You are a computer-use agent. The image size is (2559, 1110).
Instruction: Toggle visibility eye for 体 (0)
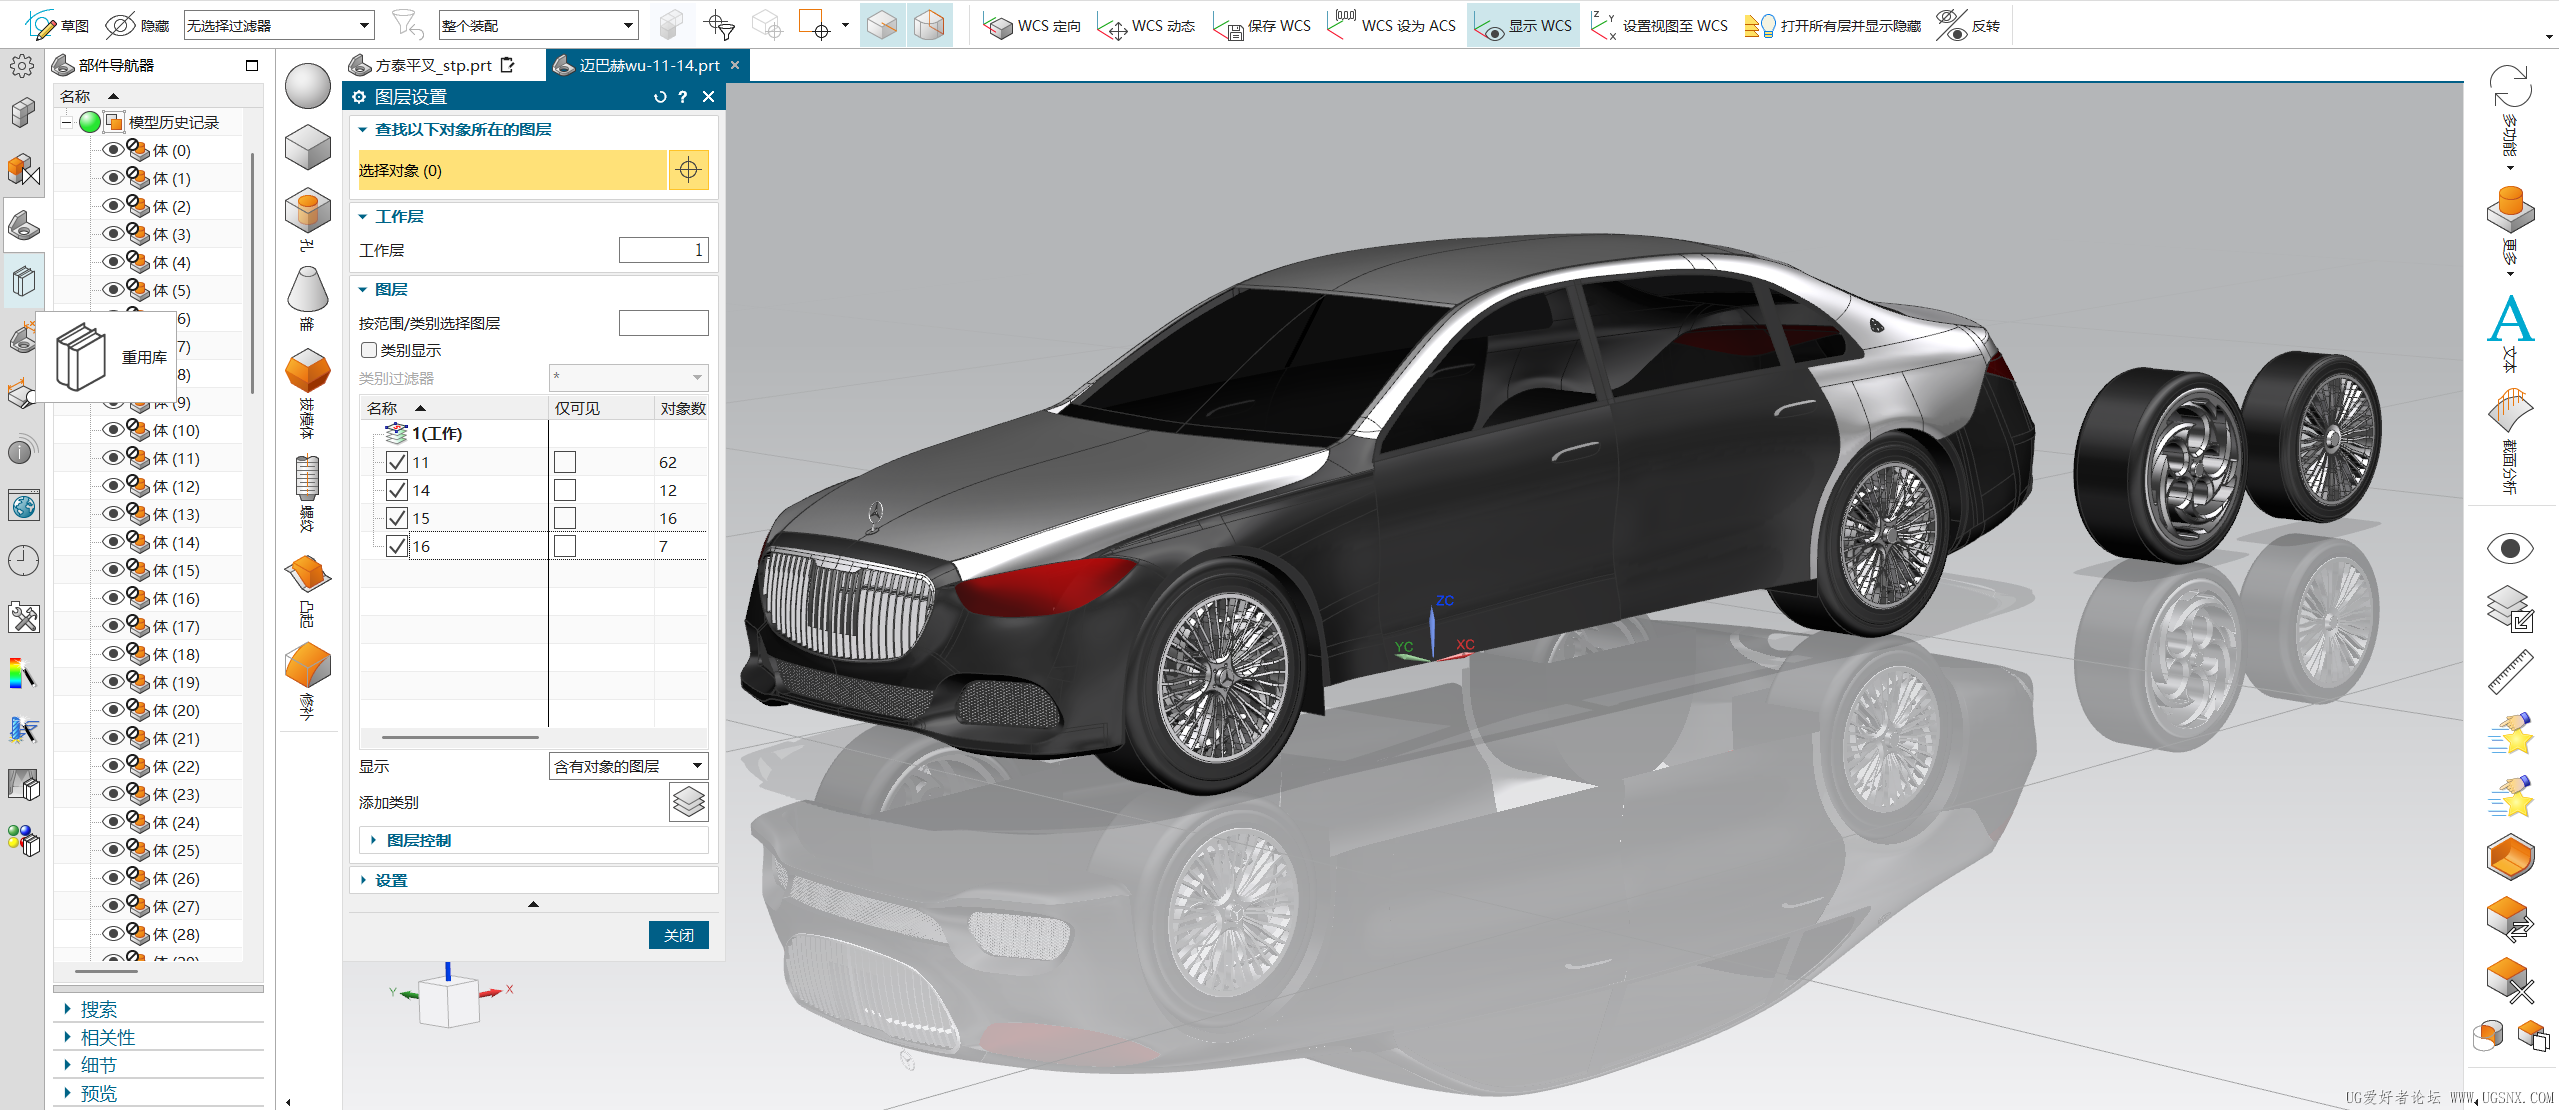[113, 150]
